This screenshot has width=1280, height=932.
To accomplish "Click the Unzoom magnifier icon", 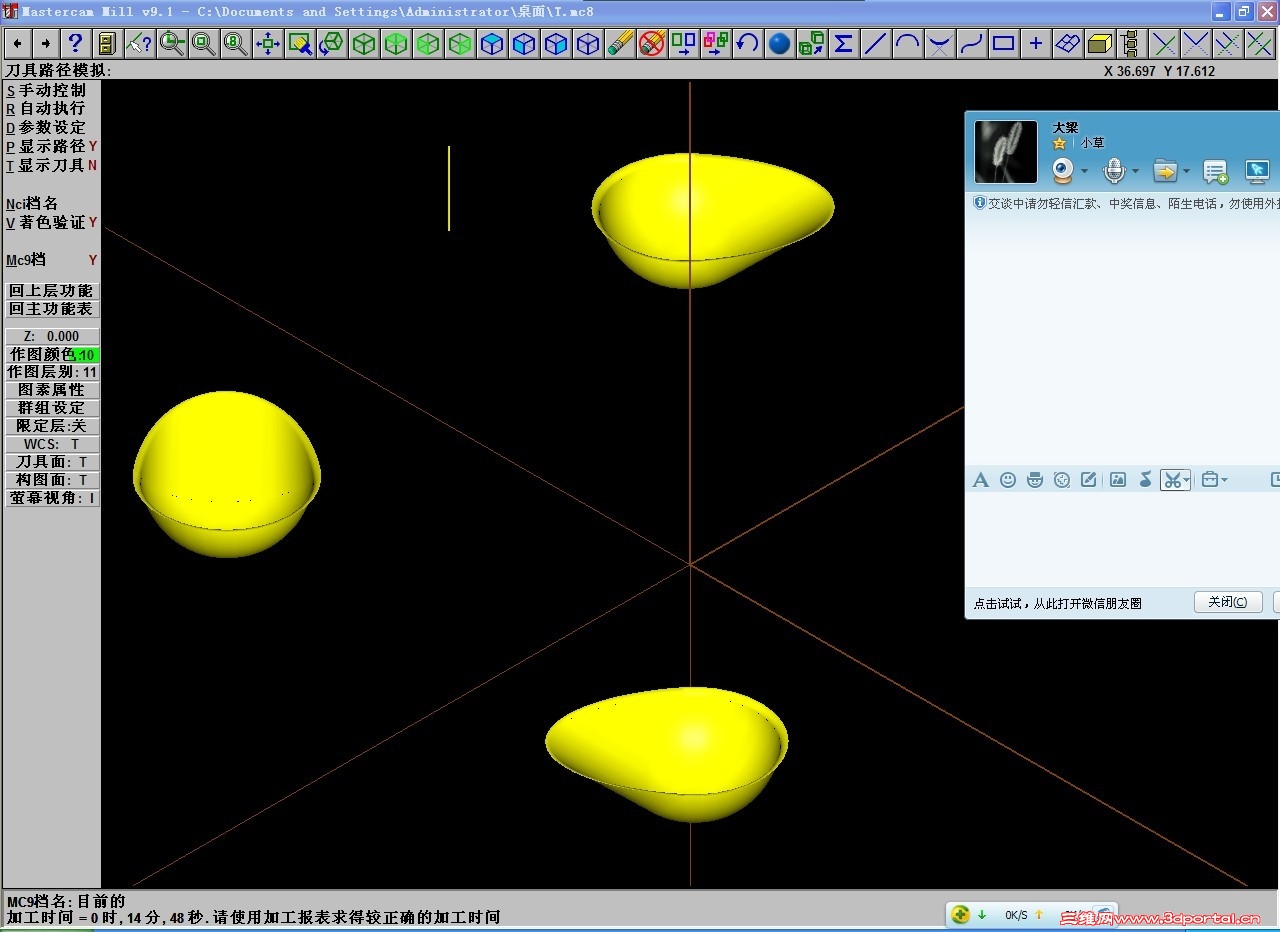I will [204, 43].
